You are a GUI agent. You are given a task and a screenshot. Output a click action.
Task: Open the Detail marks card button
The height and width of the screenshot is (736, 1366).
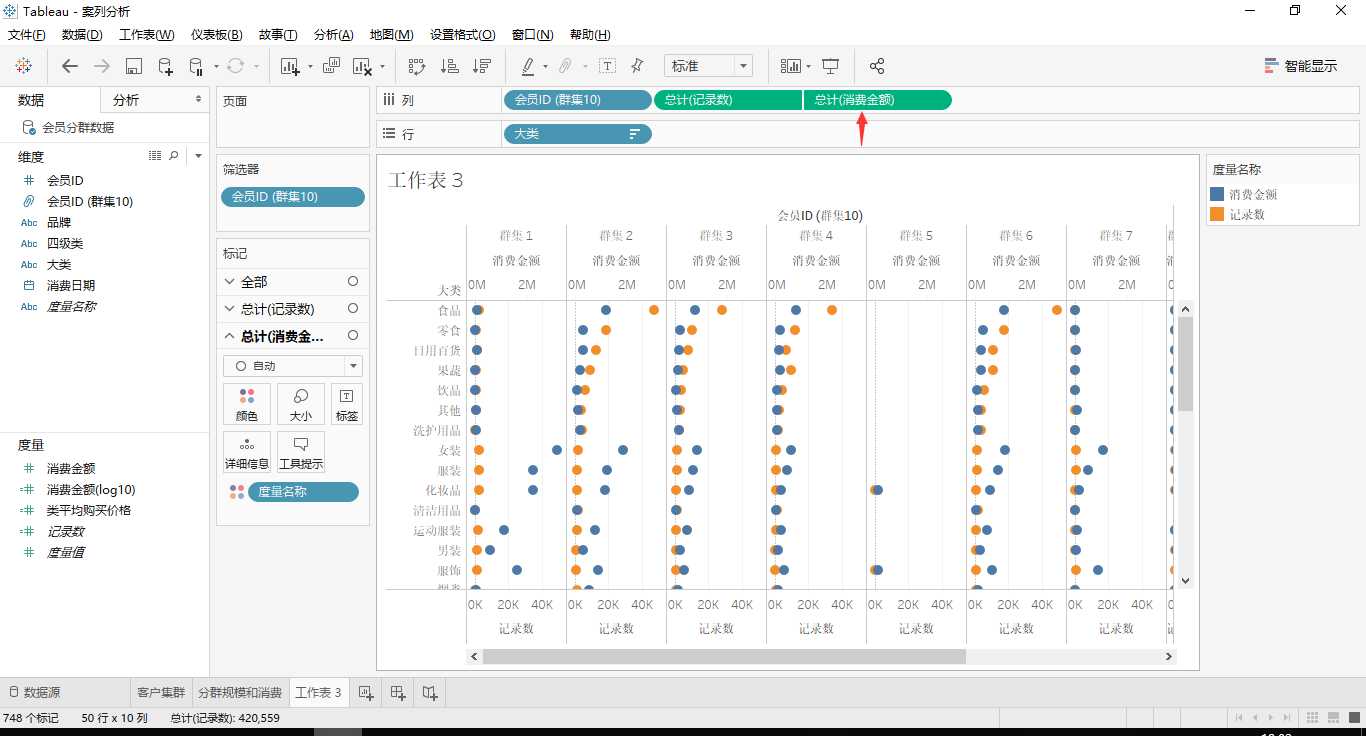pyautogui.click(x=247, y=452)
